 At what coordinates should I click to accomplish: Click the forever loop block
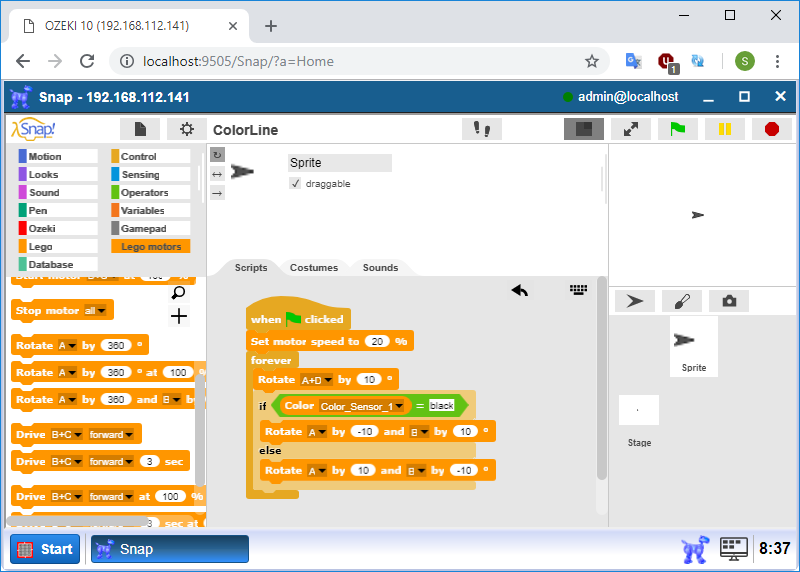tap(271, 360)
